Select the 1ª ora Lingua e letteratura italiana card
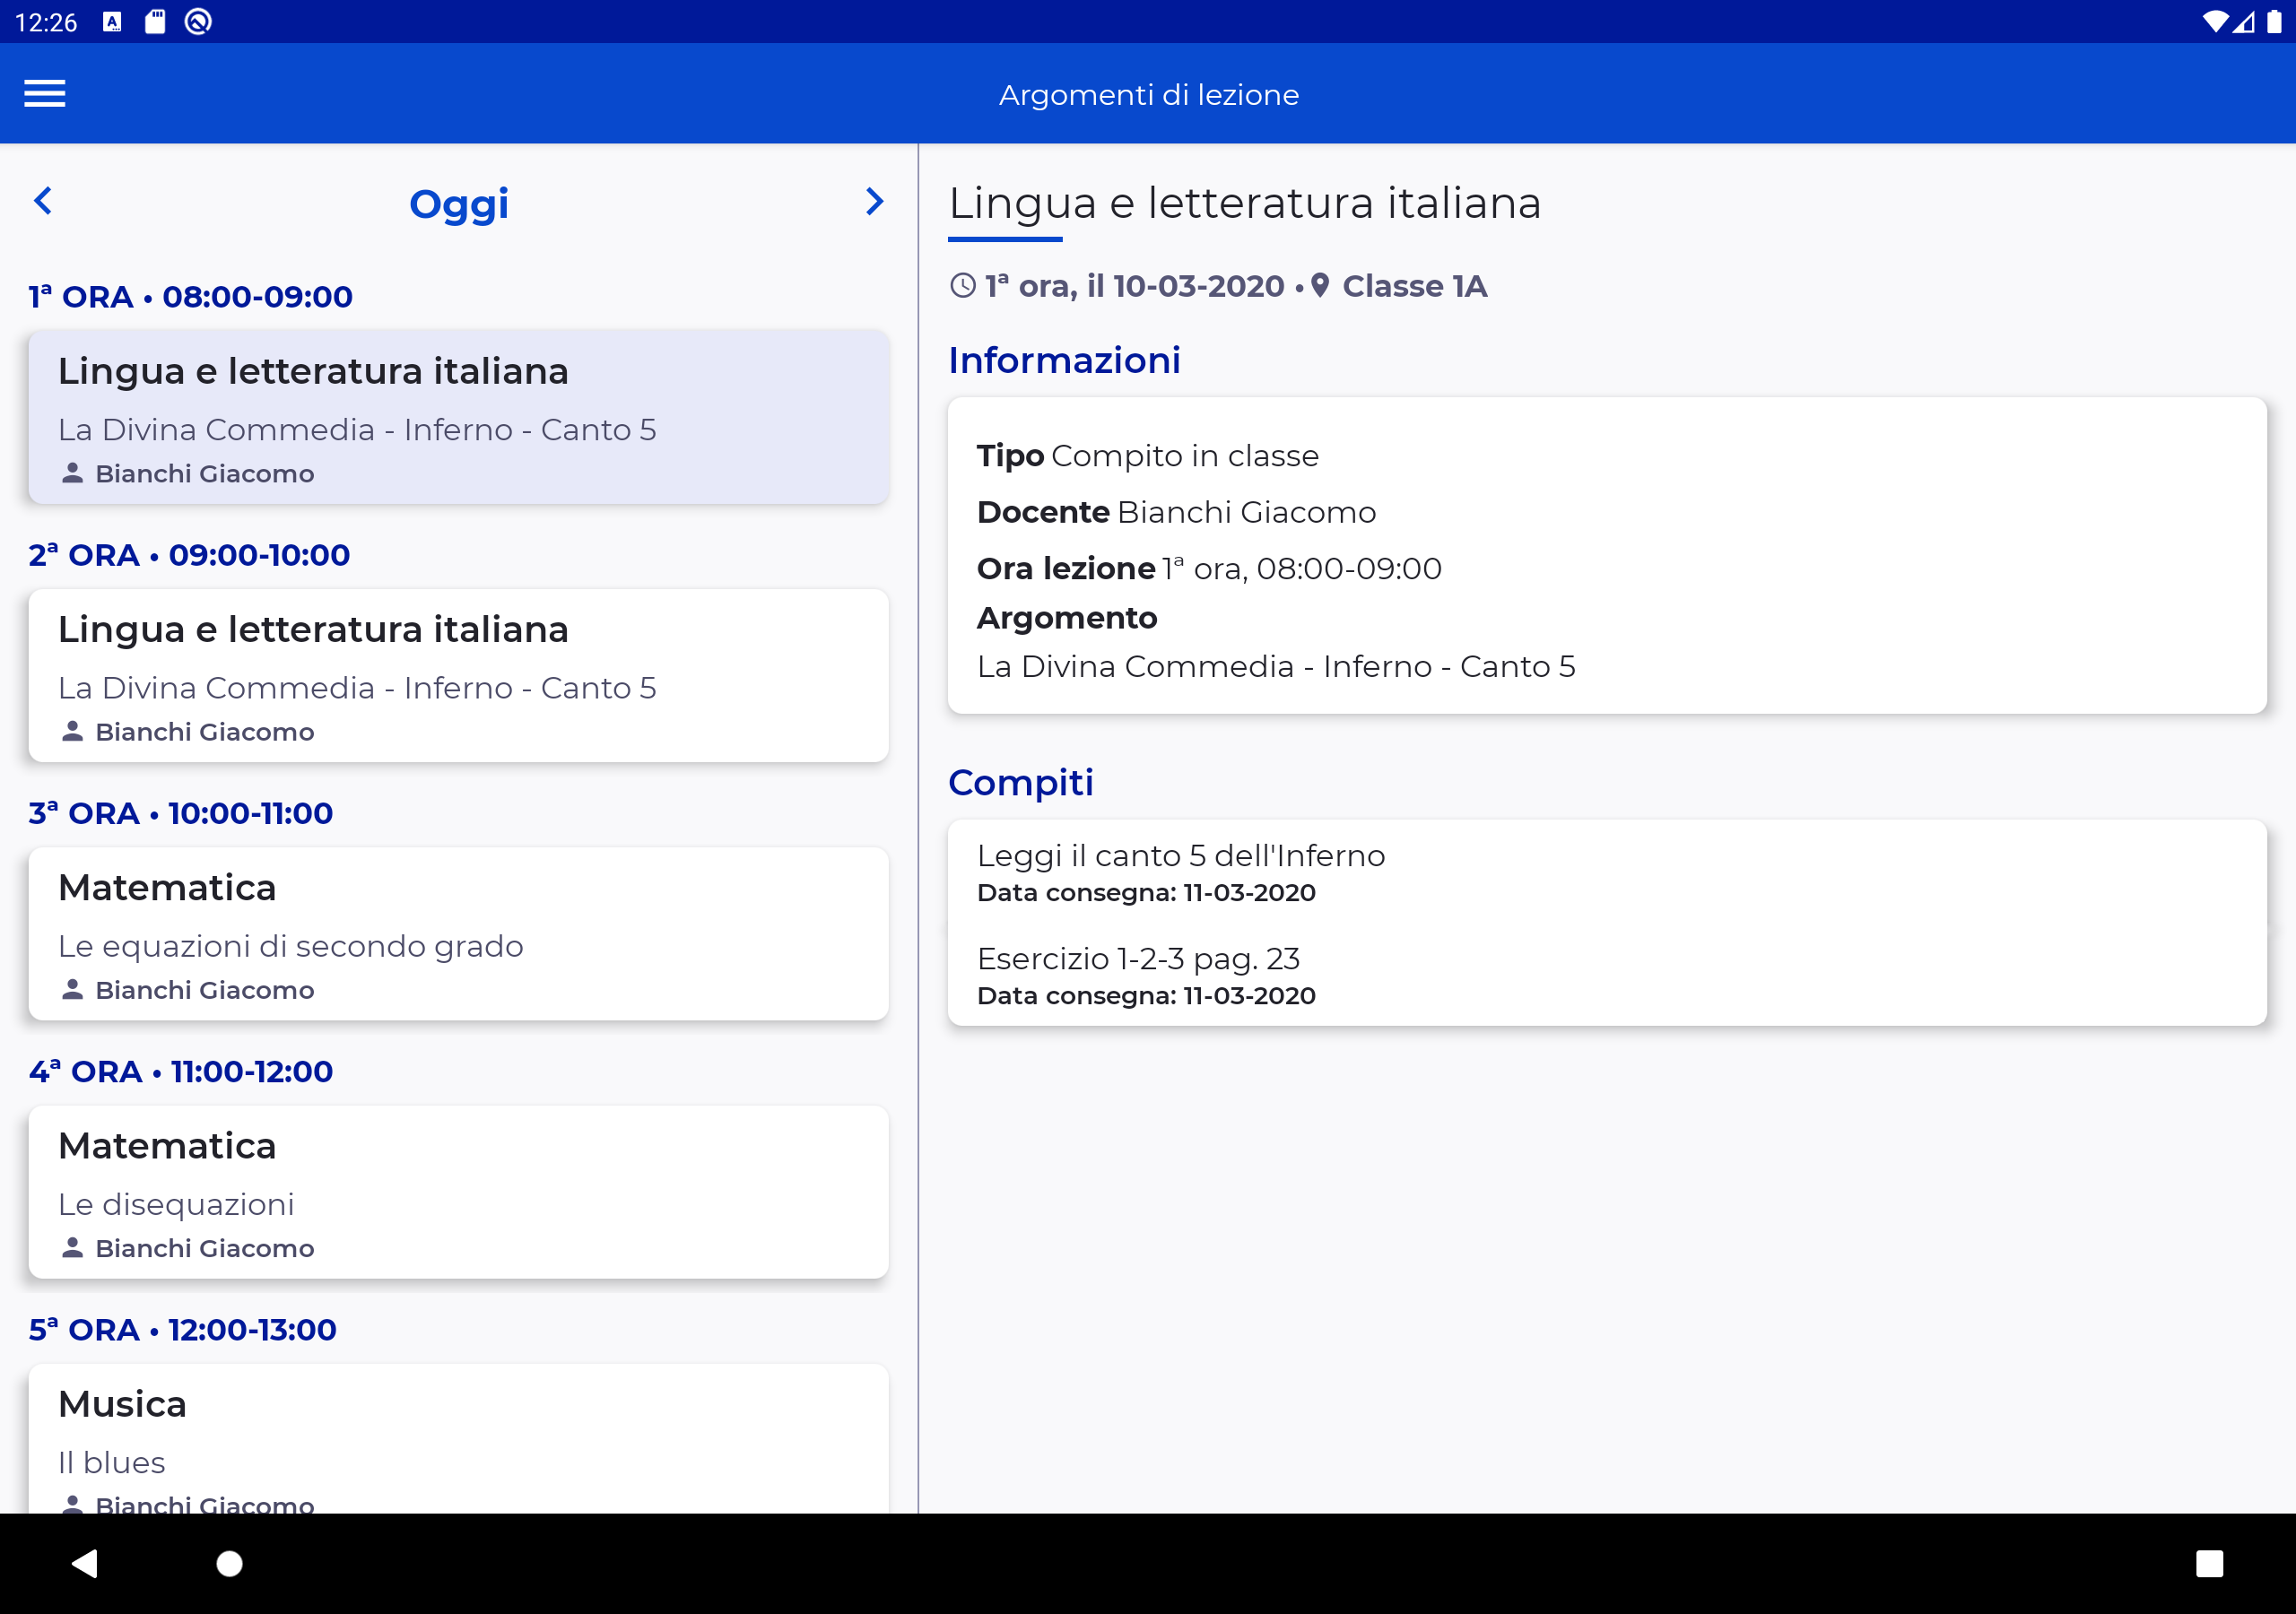This screenshot has height=1614, width=2296. (459, 417)
